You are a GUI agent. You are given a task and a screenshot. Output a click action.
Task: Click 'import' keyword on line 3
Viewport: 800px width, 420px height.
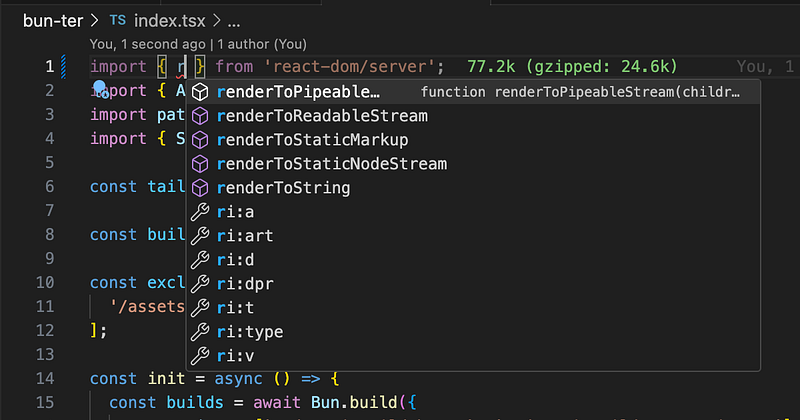pos(118,115)
